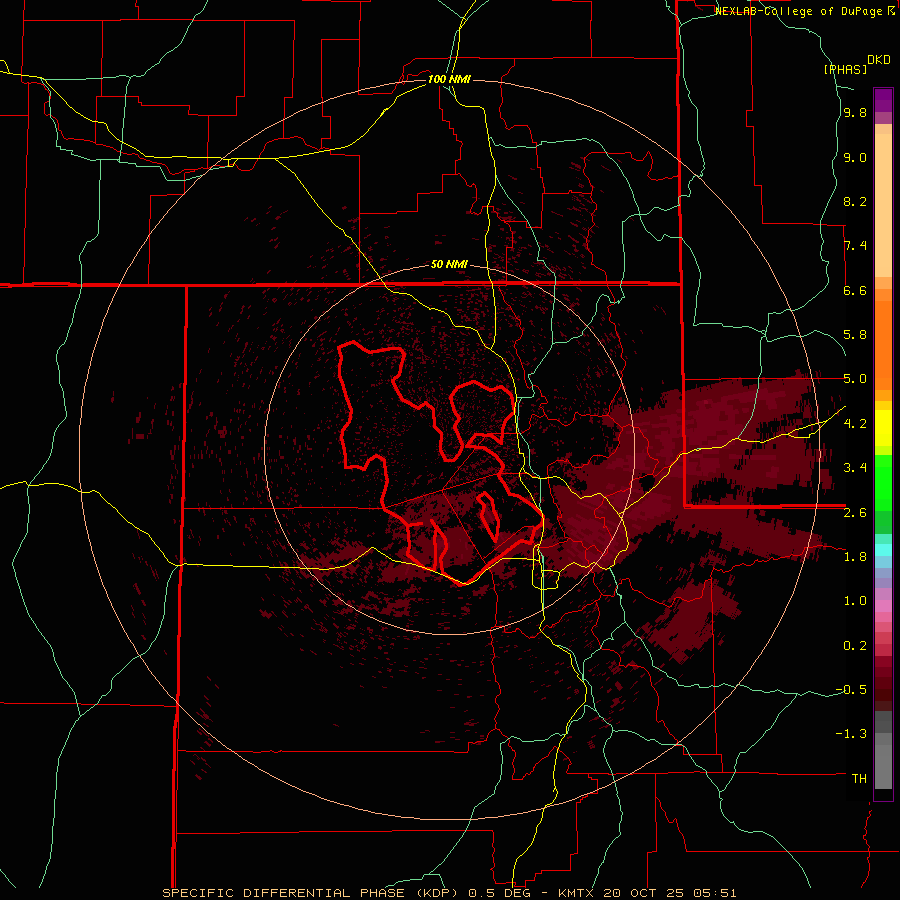Click the -0.5 scale value

[851, 690]
